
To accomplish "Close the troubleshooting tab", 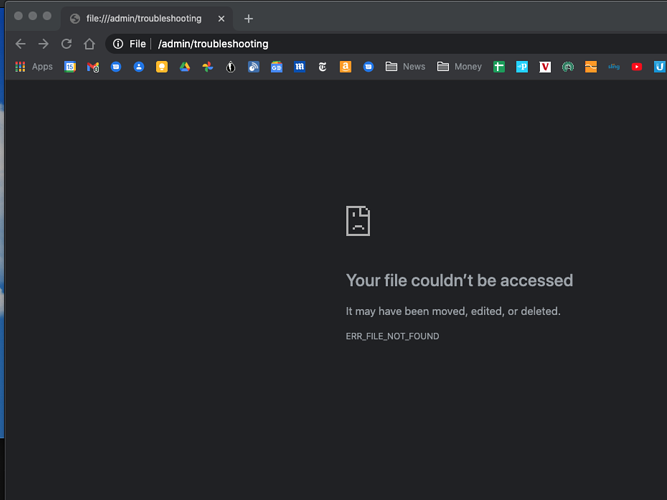I will pos(221,18).
